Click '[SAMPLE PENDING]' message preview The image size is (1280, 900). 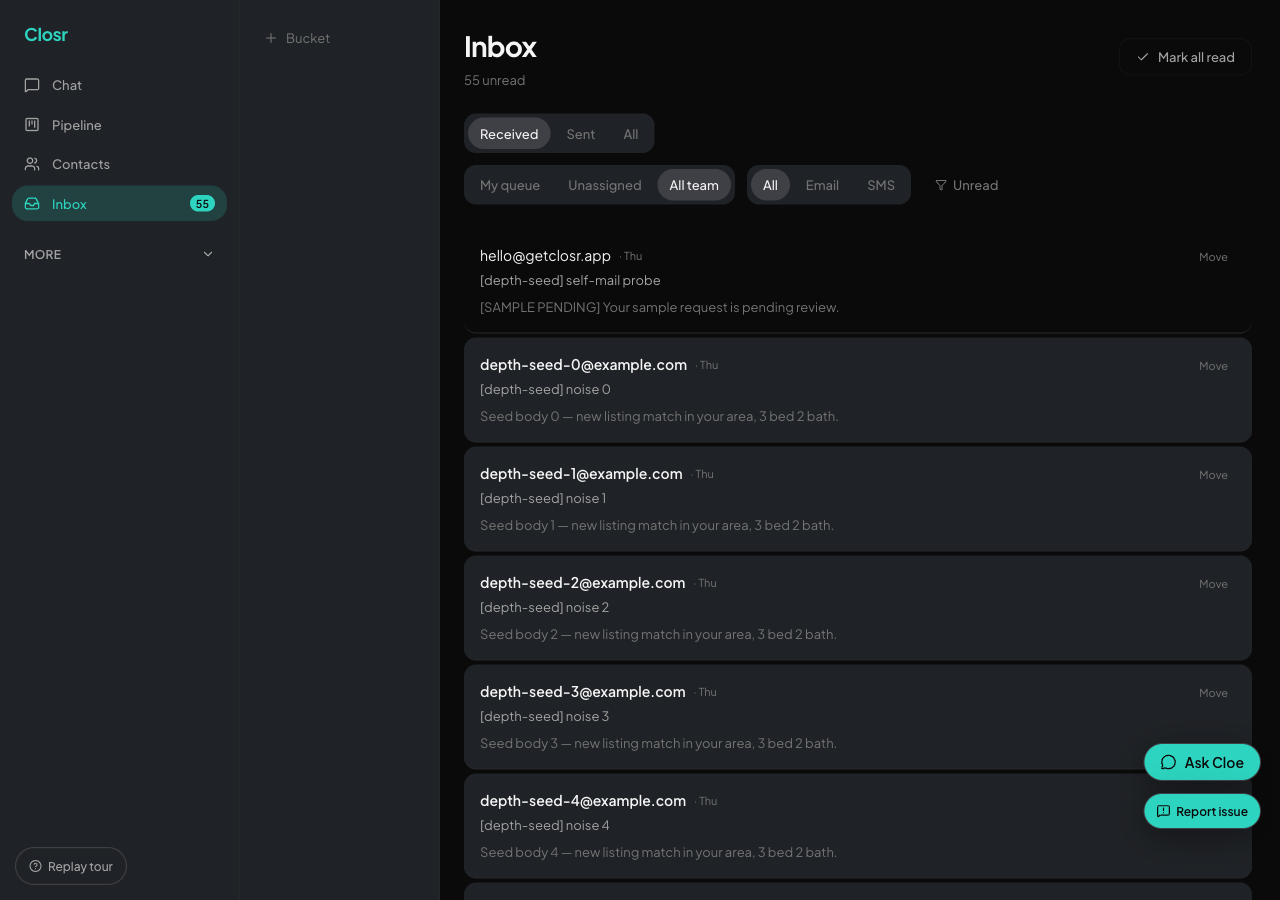(659, 307)
